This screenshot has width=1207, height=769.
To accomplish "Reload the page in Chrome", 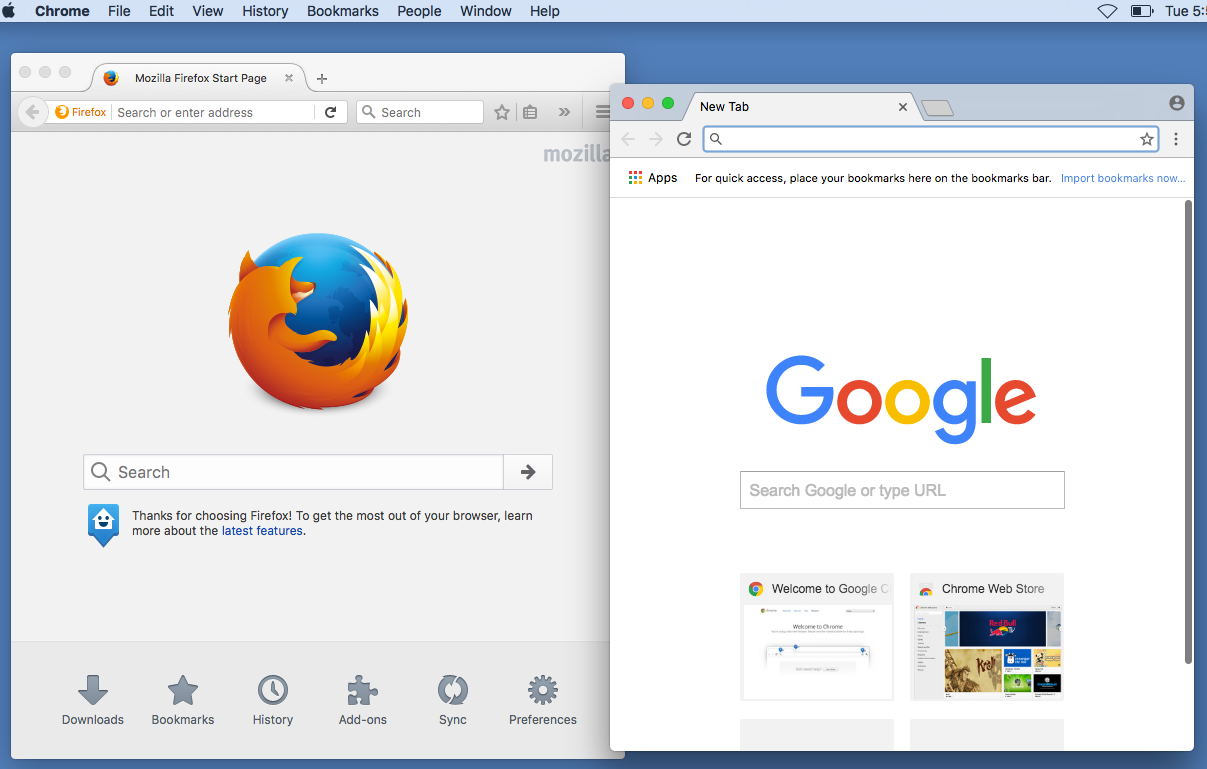I will [684, 139].
